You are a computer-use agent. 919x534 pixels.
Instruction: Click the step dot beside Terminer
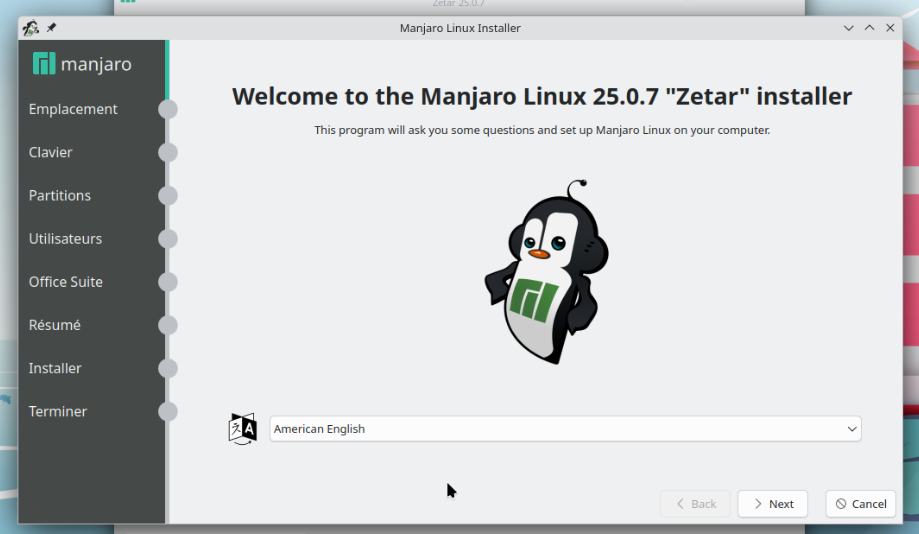click(168, 411)
